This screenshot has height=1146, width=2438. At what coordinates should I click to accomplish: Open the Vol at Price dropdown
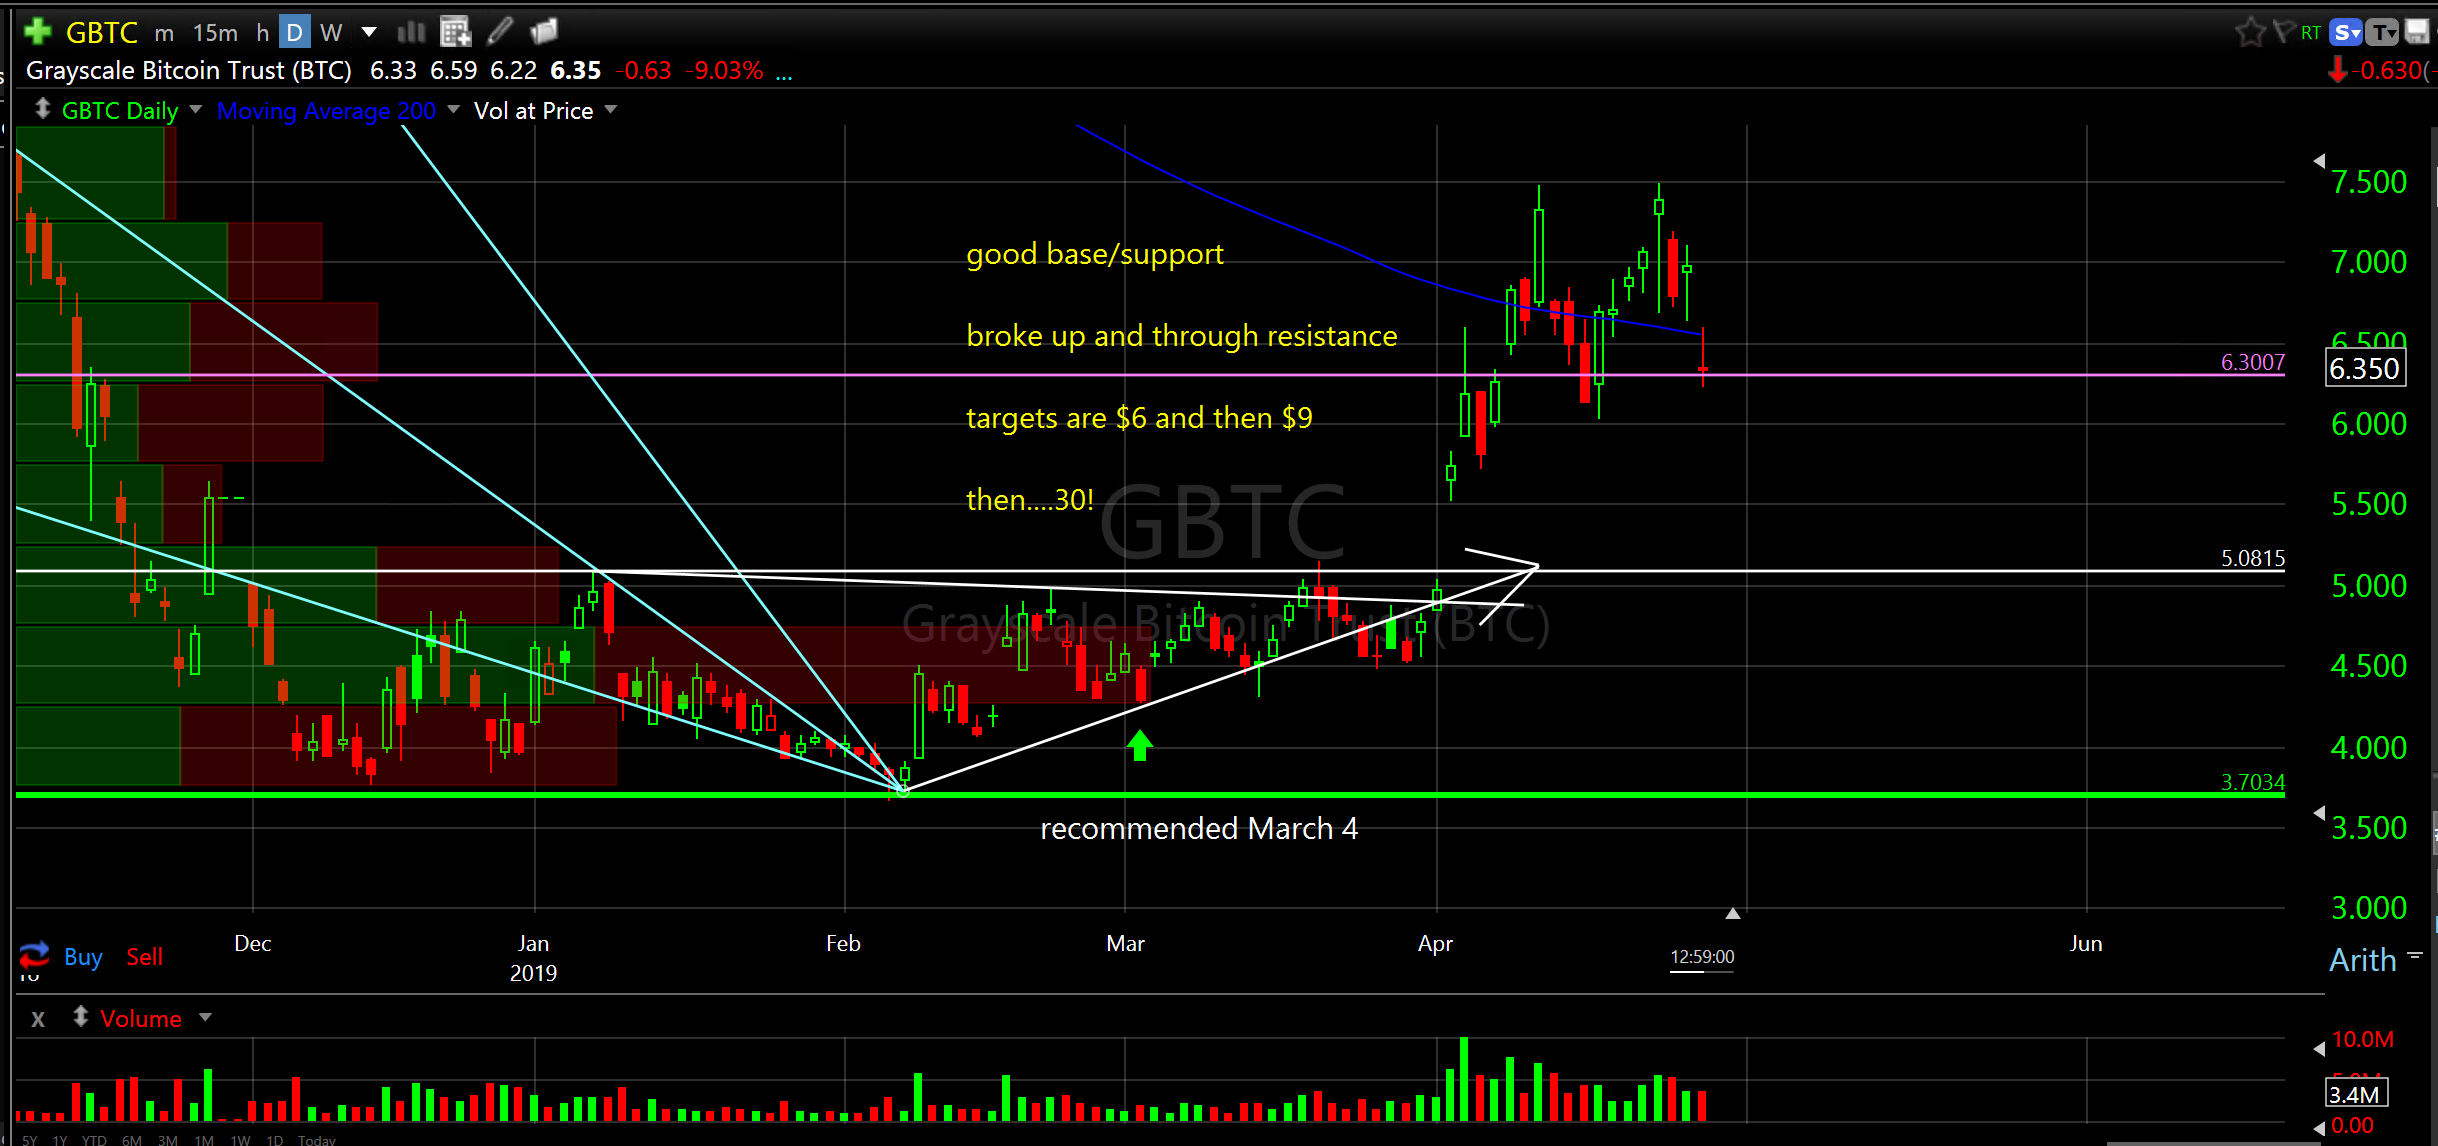611,110
